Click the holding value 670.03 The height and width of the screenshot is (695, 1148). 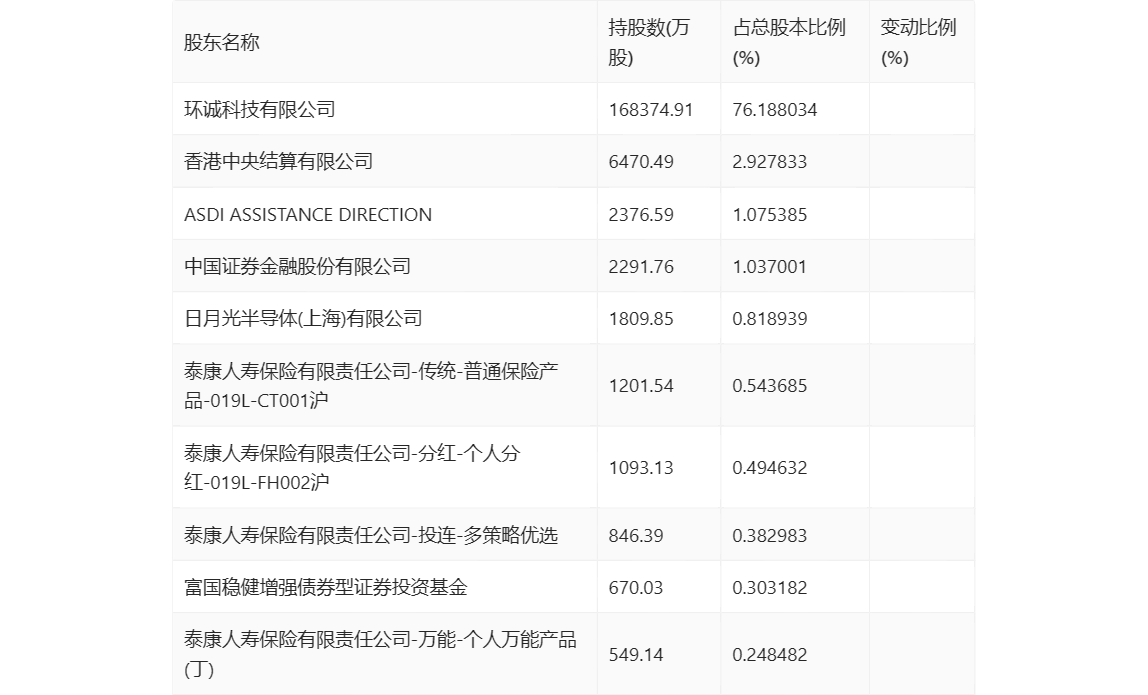636,587
